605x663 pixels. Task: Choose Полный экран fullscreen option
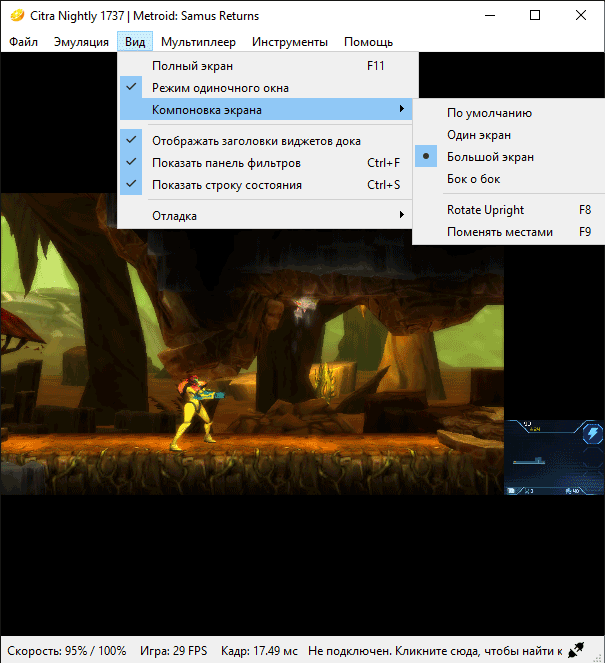(x=266, y=66)
